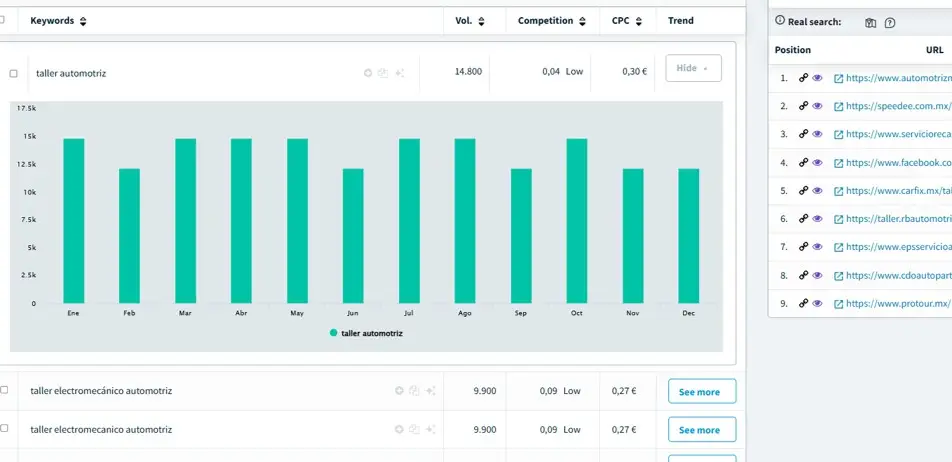Tick the checkbox for taller electromecánico automotriz
The height and width of the screenshot is (462, 952).
click(4, 390)
